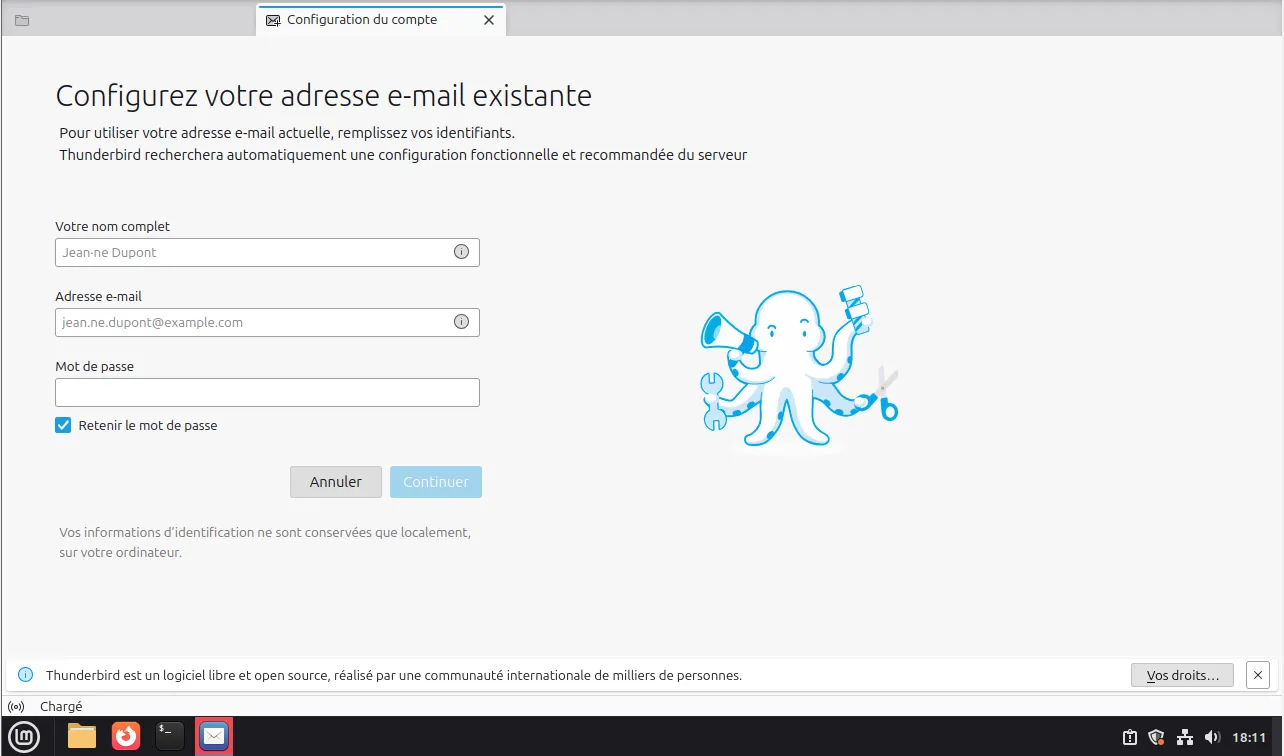Click the Votre nom complet input field
Viewport: 1284px width, 756px height.
coord(250,253)
